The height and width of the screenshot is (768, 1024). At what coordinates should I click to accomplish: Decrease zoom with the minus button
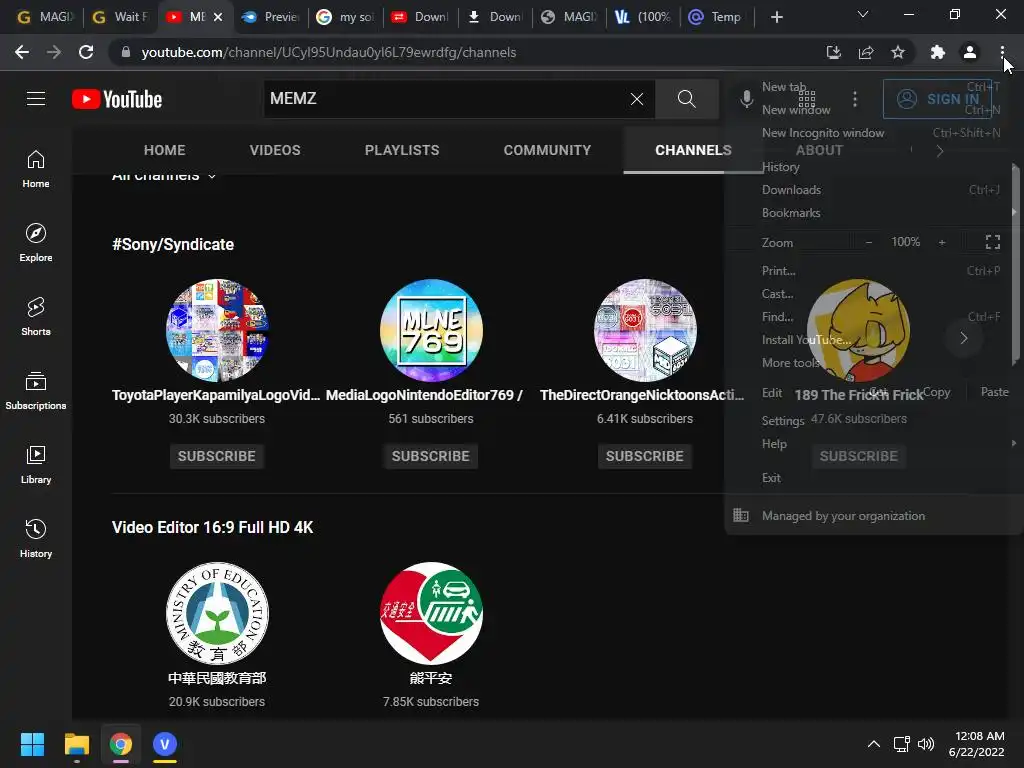click(869, 242)
